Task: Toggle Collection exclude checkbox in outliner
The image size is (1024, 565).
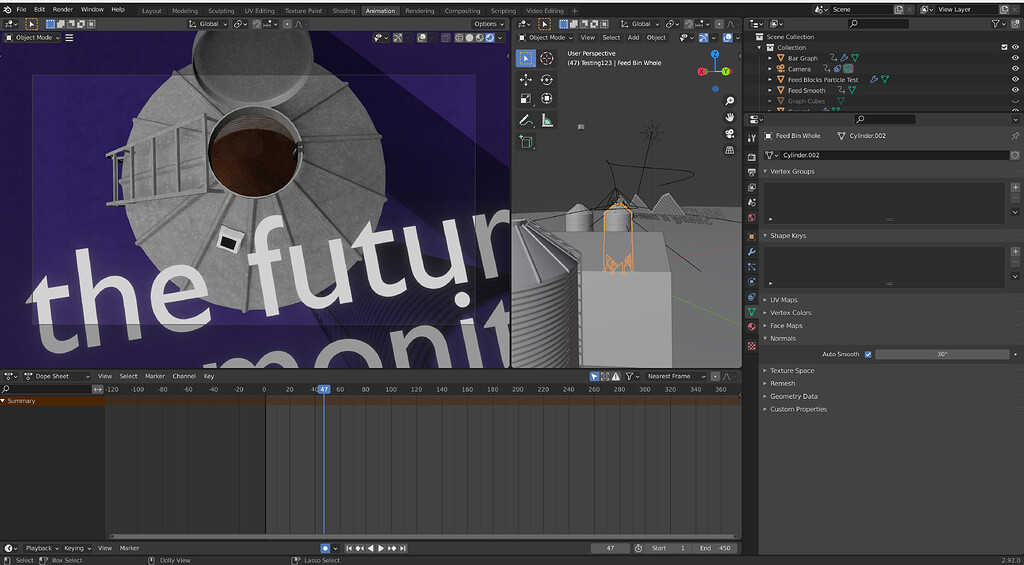Action: point(1004,47)
